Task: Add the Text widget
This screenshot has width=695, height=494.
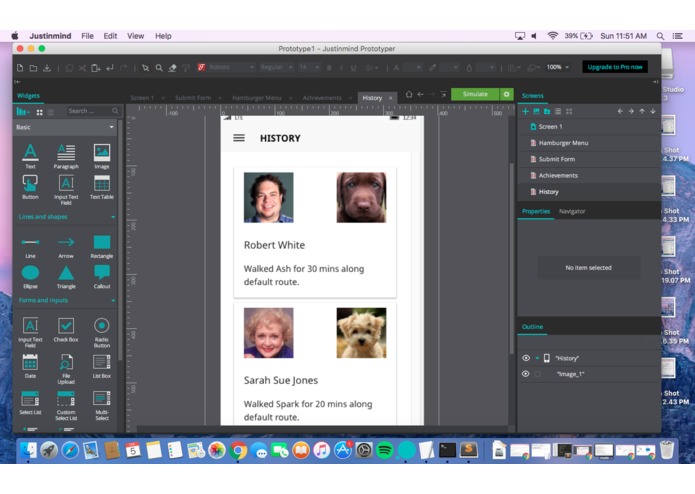Action: (30, 156)
